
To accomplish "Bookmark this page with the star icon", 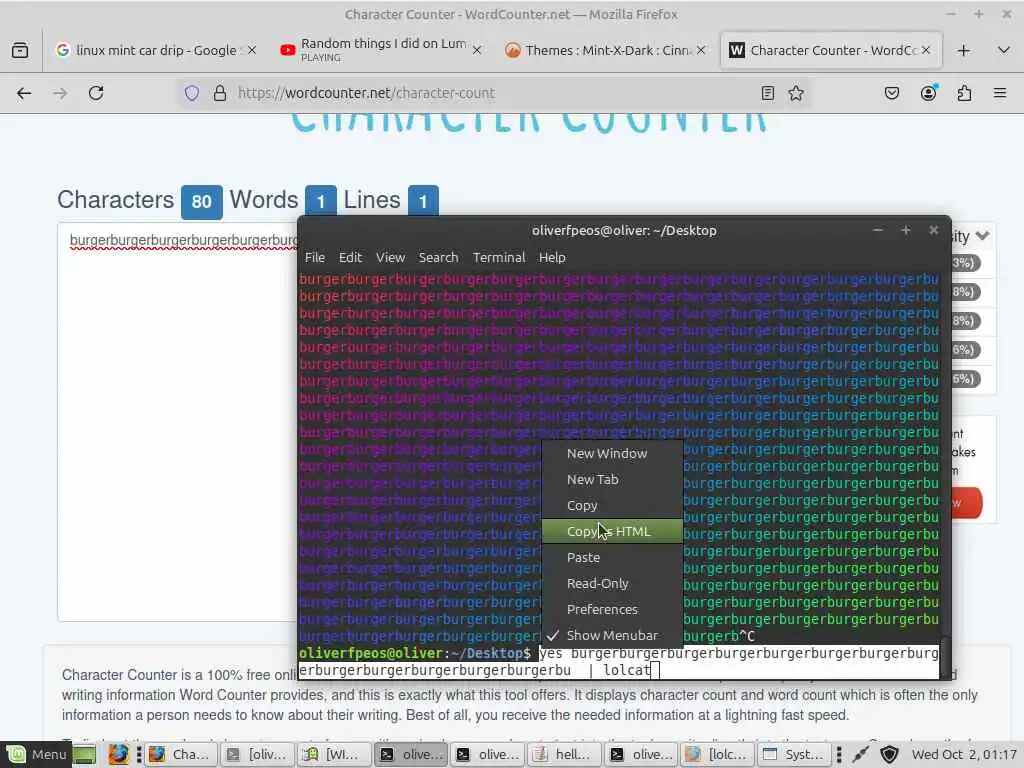I will pos(796,93).
